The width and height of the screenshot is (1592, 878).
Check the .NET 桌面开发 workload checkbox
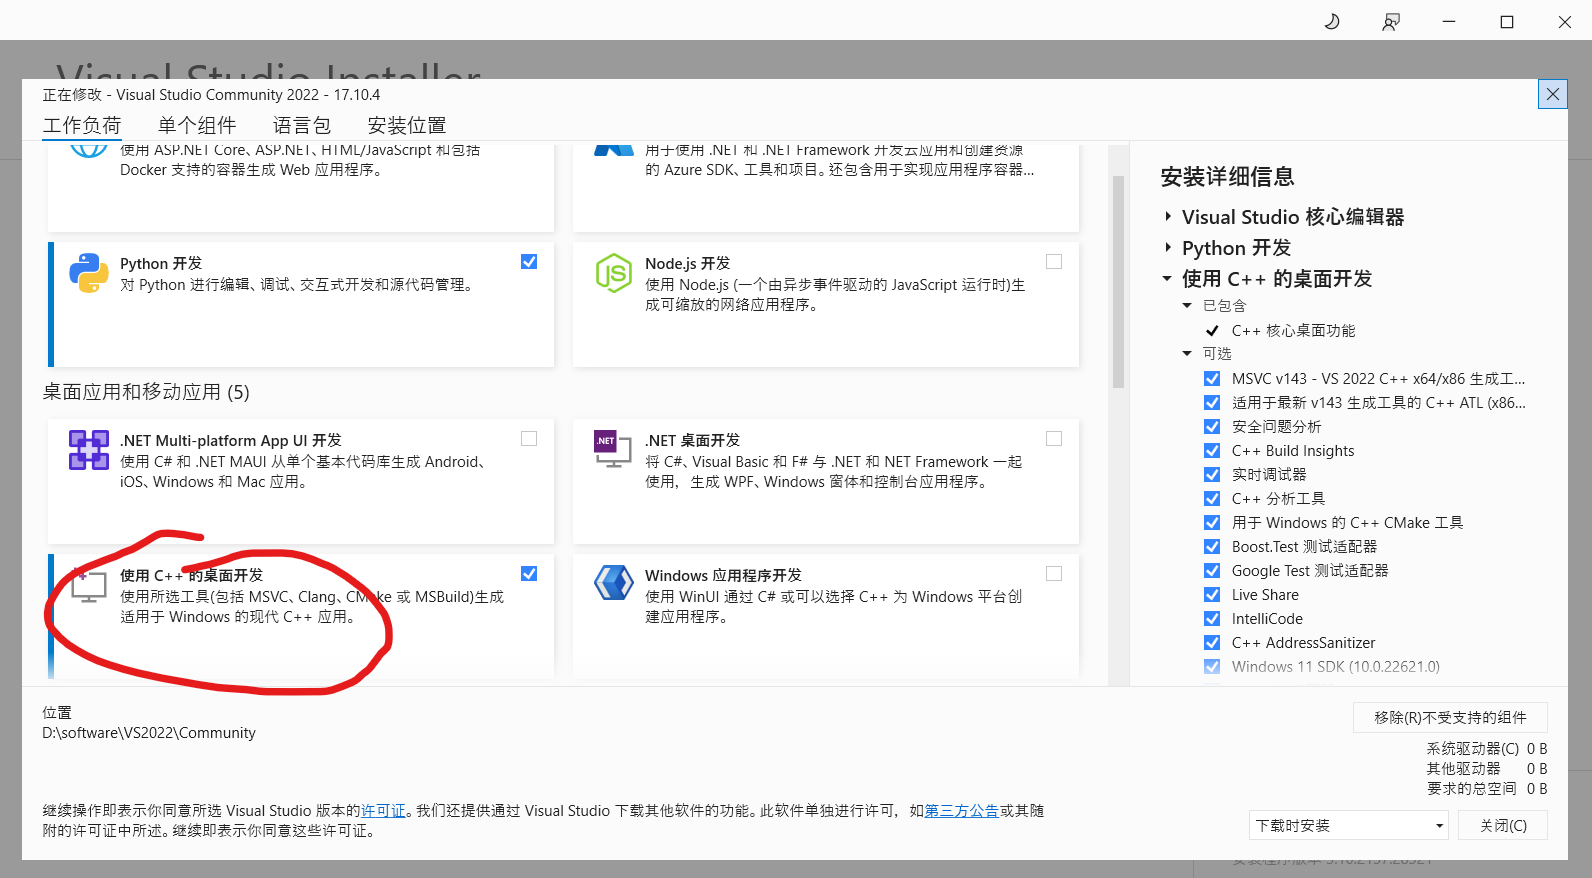[x=1054, y=439]
